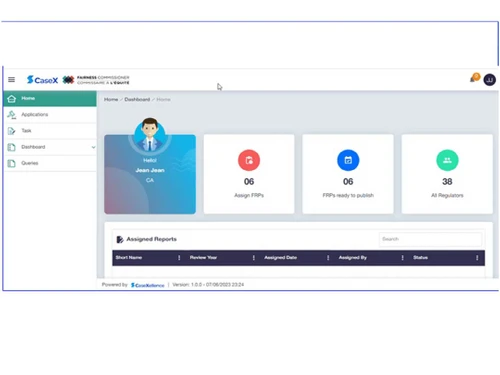Open Status column options menu
Viewport: 500px width, 375px height.
(x=477, y=258)
